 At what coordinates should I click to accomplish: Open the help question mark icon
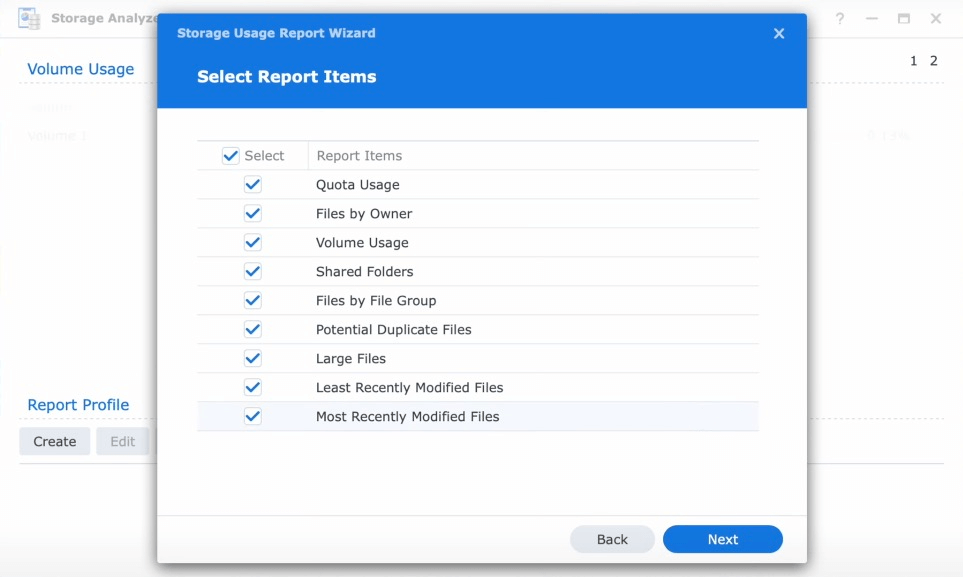click(840, 18)
